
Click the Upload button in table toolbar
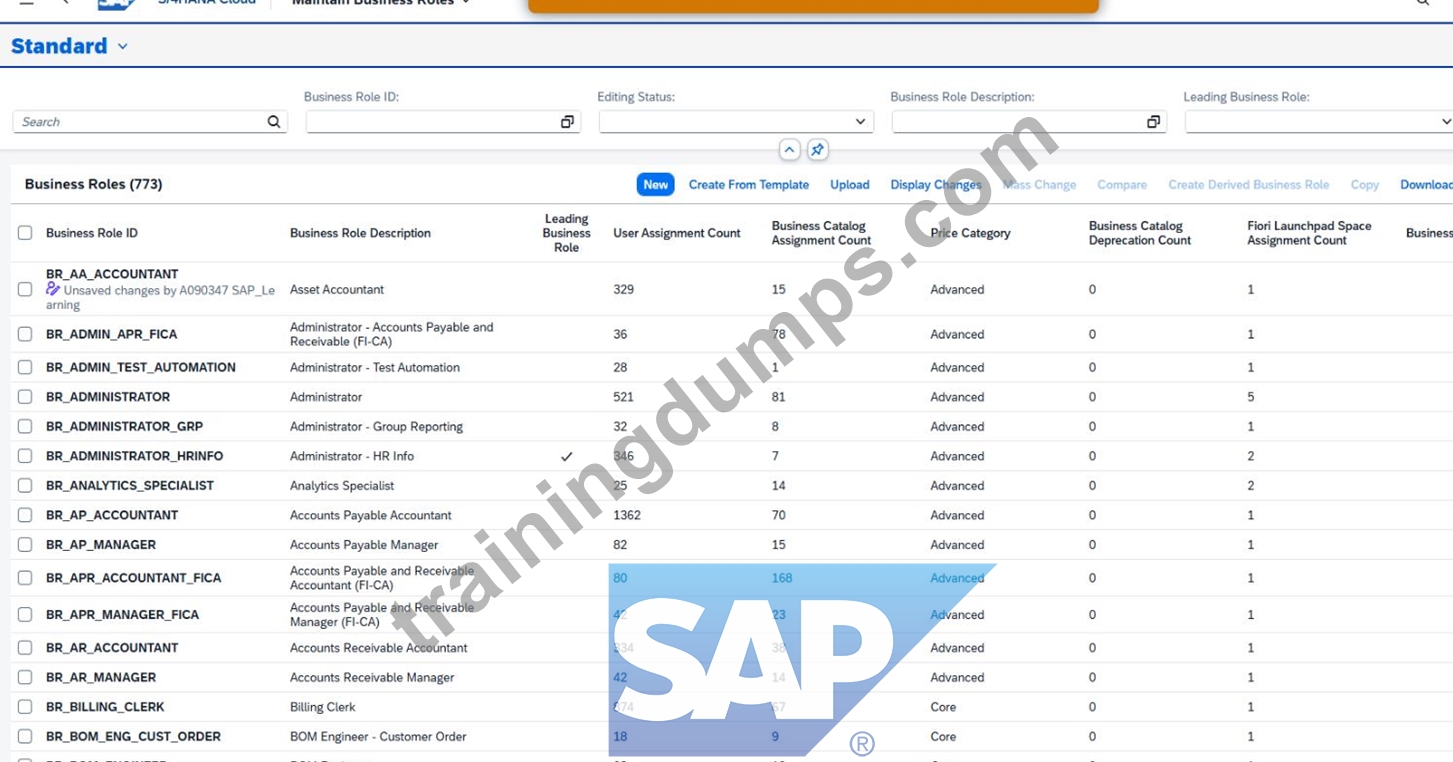coord(850,185)
